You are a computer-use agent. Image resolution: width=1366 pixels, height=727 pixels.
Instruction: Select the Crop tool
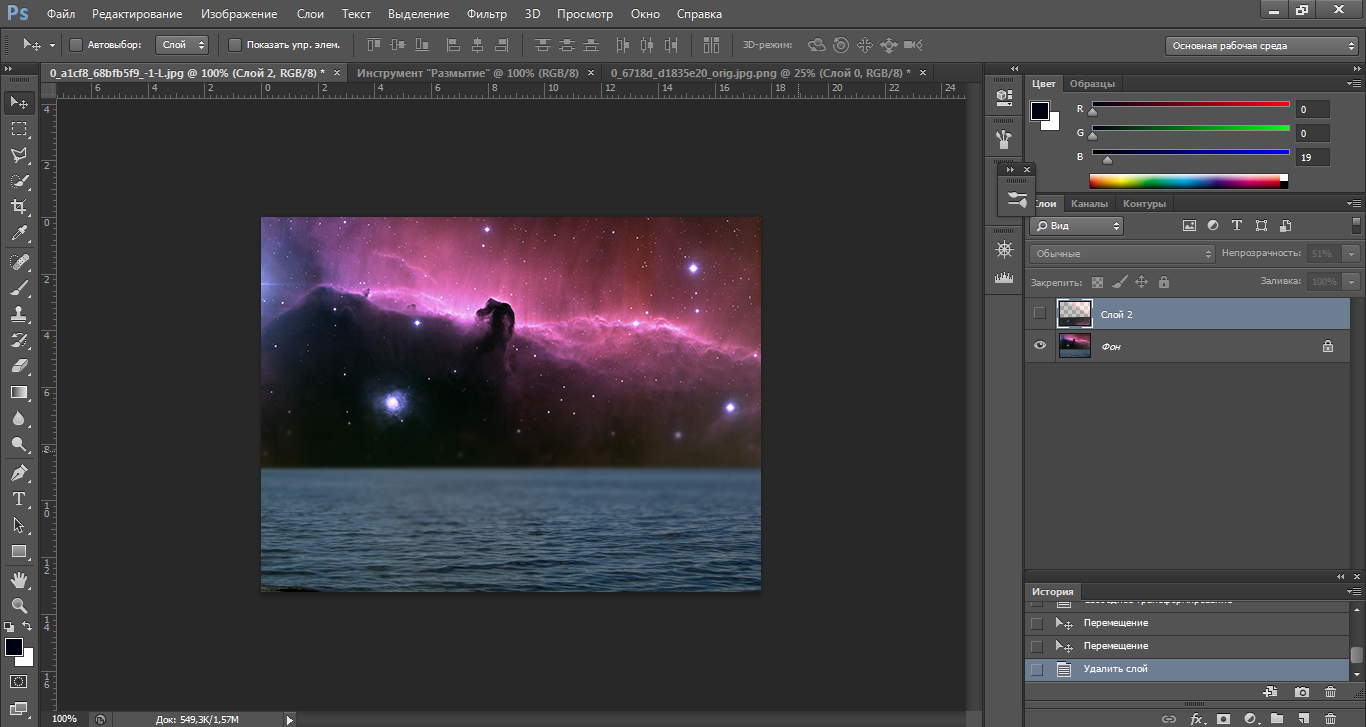(19, 207)
